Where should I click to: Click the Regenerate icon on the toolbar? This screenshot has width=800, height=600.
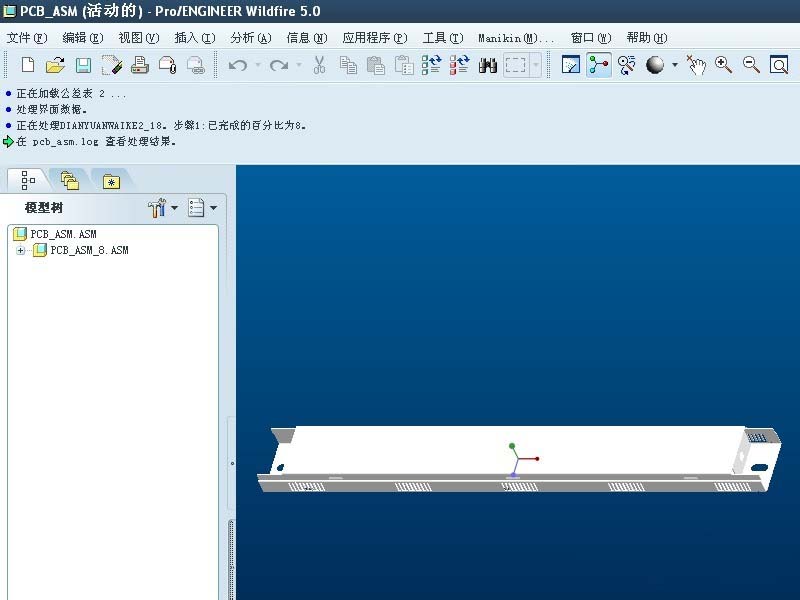click(x=429, y=64)
